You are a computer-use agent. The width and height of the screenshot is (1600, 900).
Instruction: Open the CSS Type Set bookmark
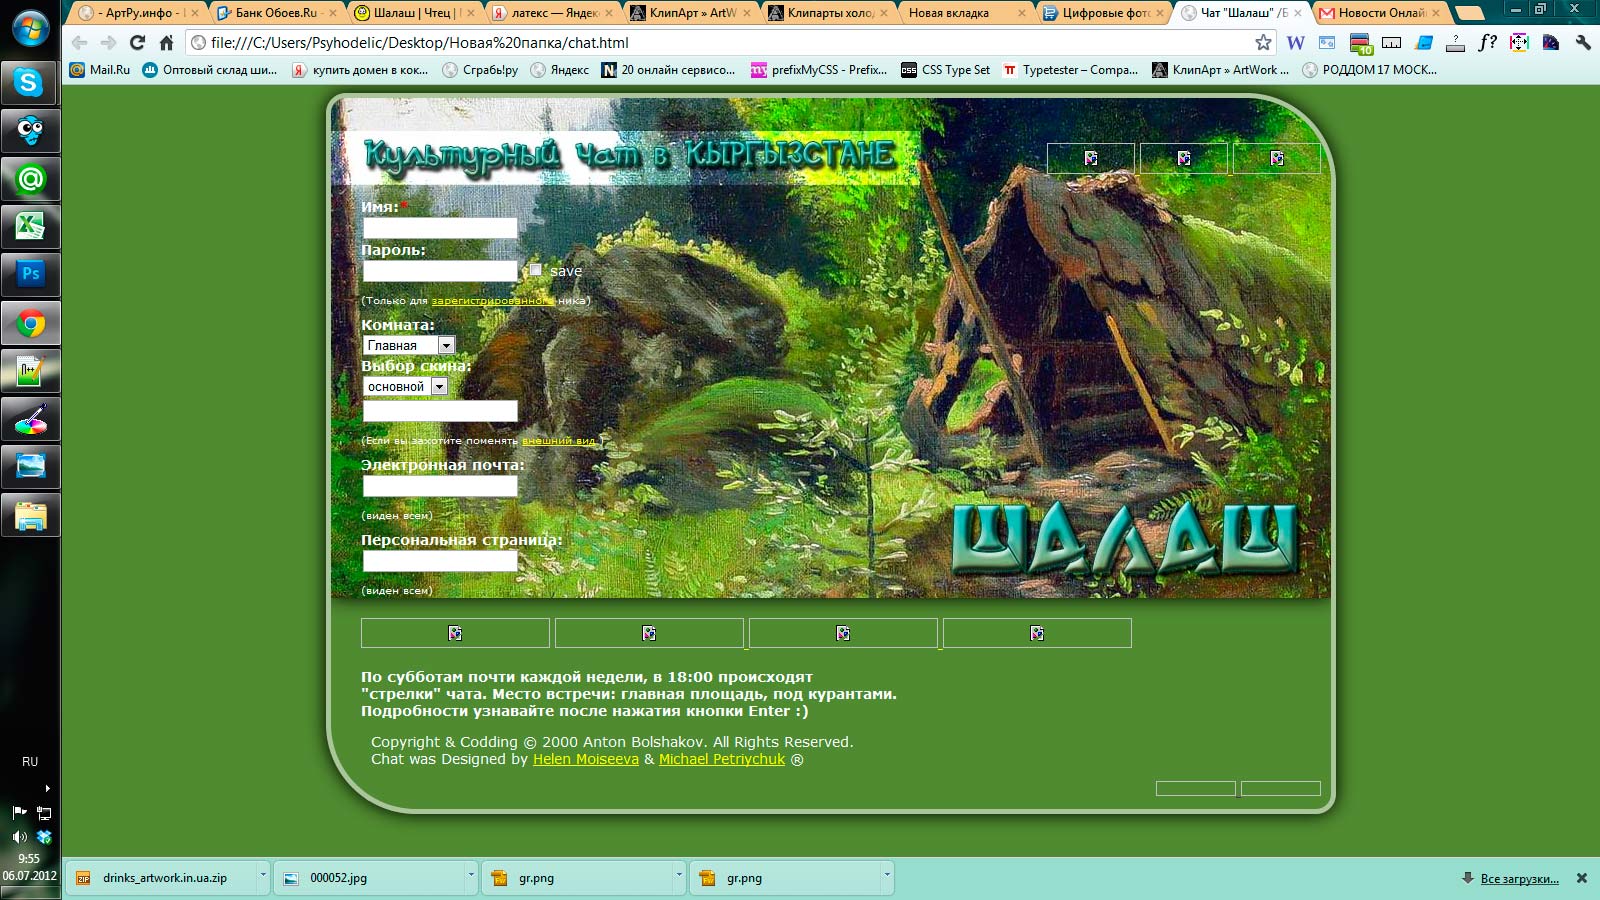pos(945,70)
